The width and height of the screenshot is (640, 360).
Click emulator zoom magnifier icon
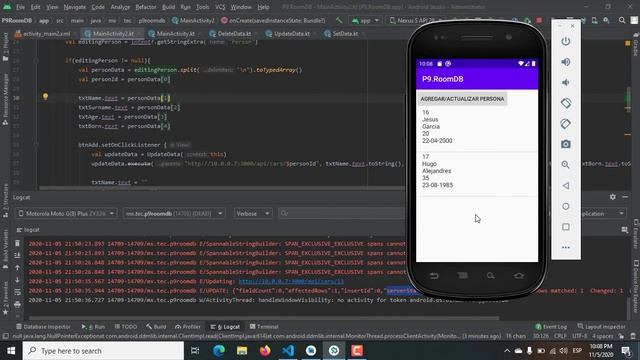566,165
